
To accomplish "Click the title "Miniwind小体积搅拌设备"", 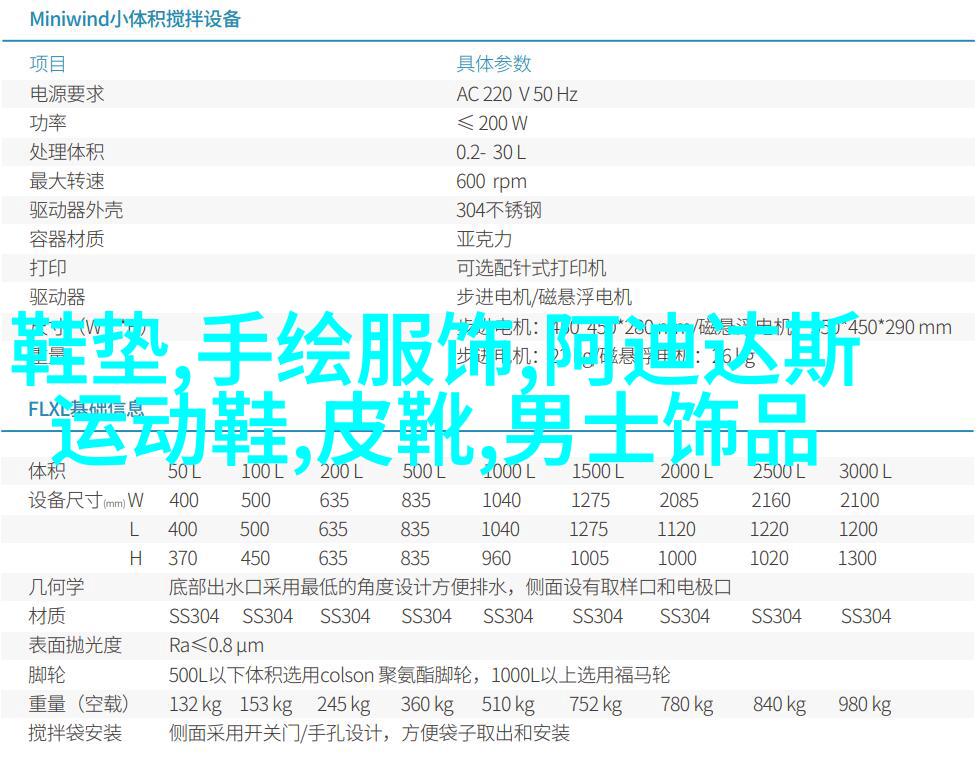I will 135,19.
